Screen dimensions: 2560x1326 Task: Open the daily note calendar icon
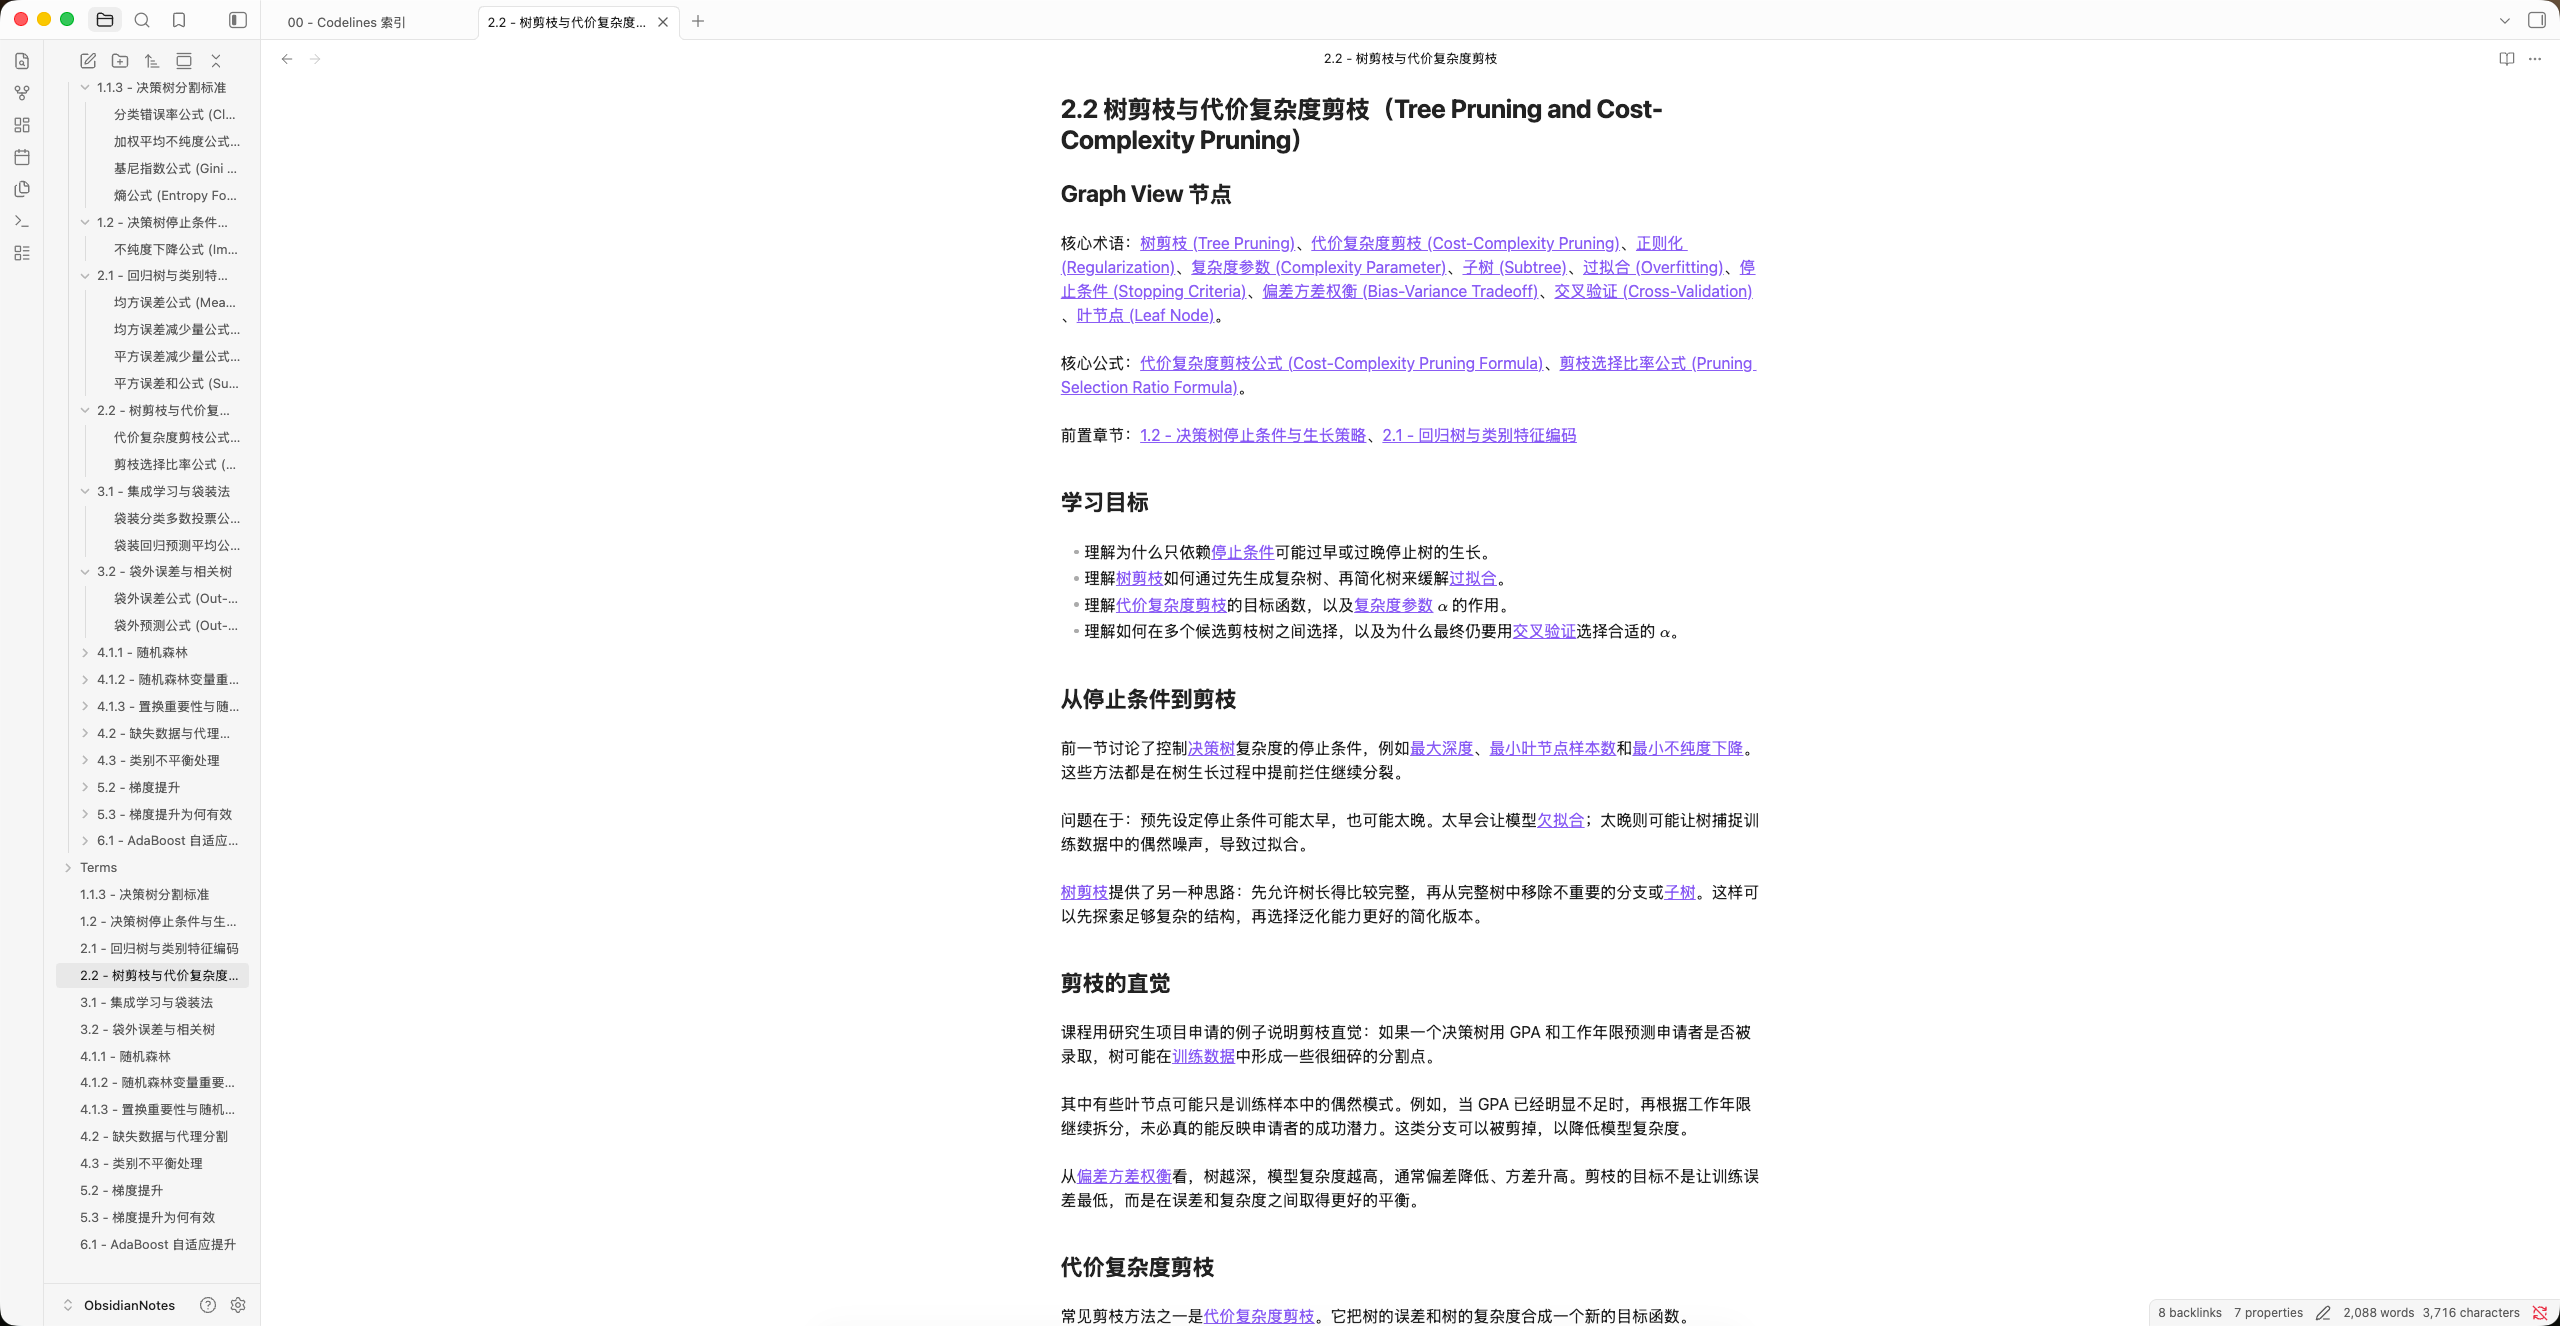click(22, 157)
